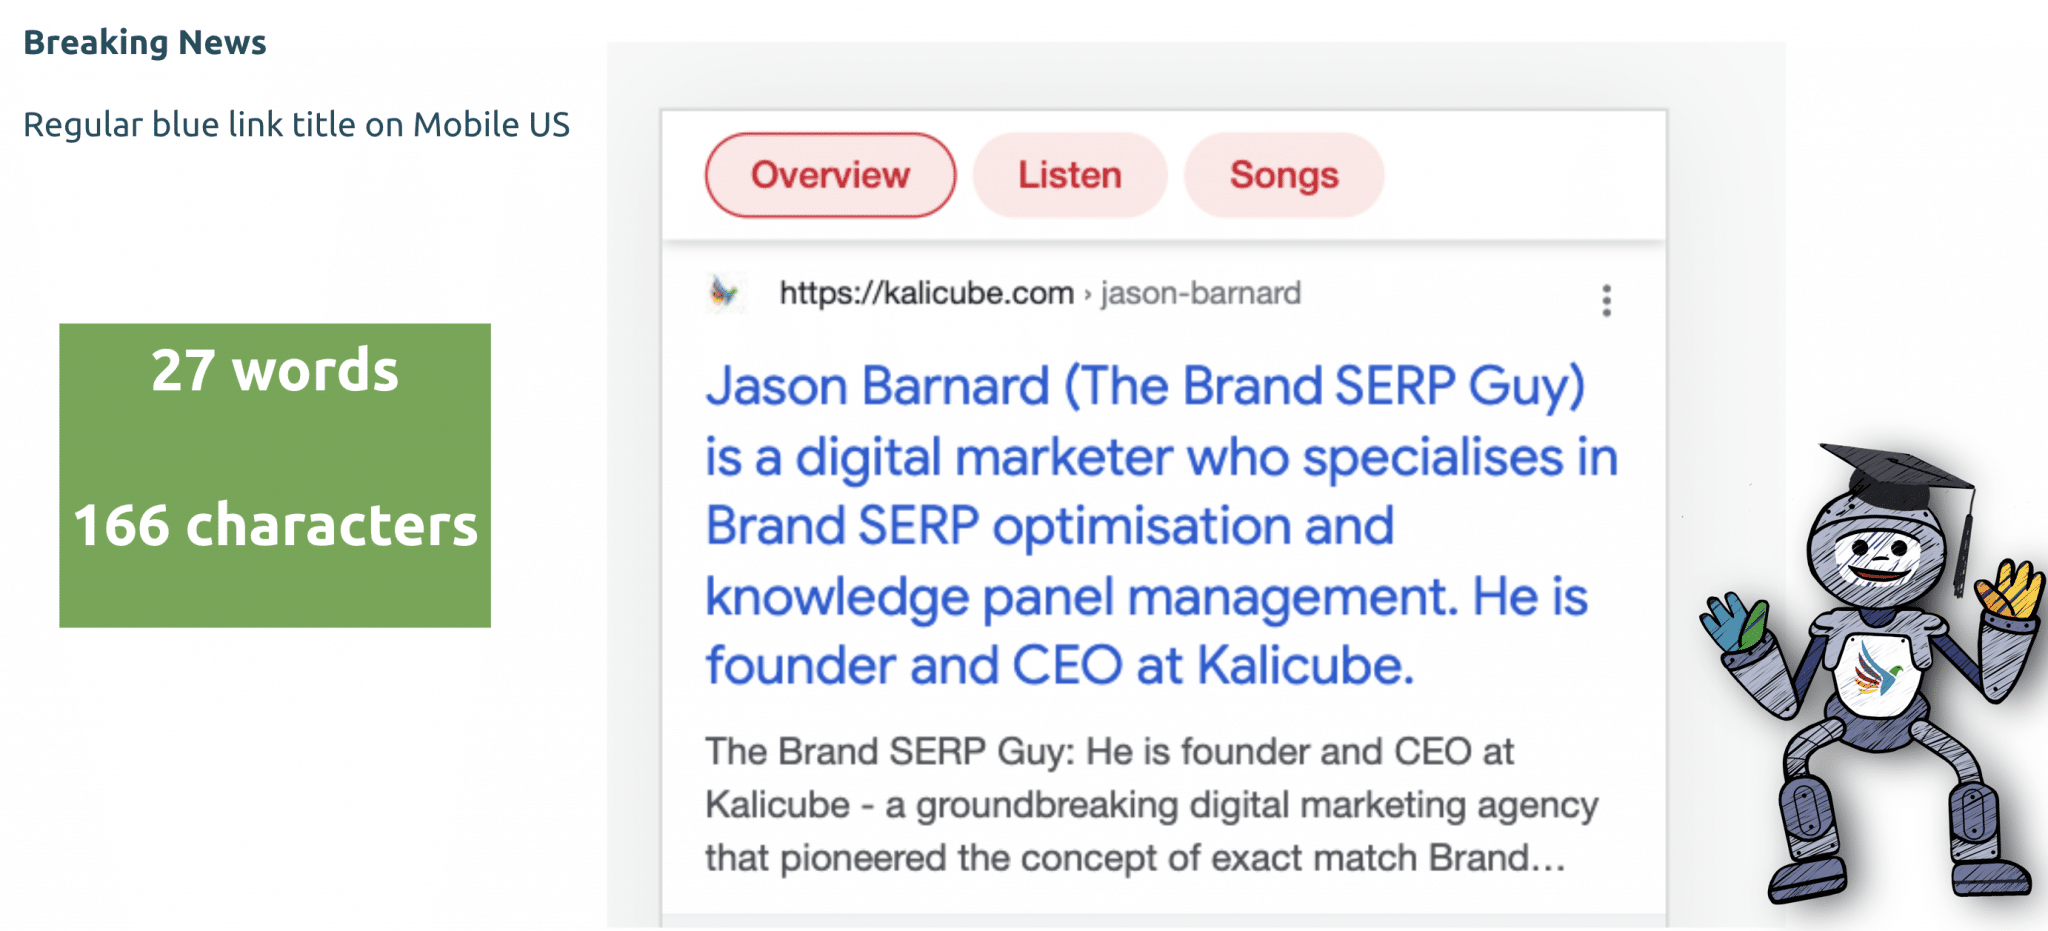The height and width of the screenshot is (931, 2048).
Task: Open the Songs tab
Action: coord(1284,175)
